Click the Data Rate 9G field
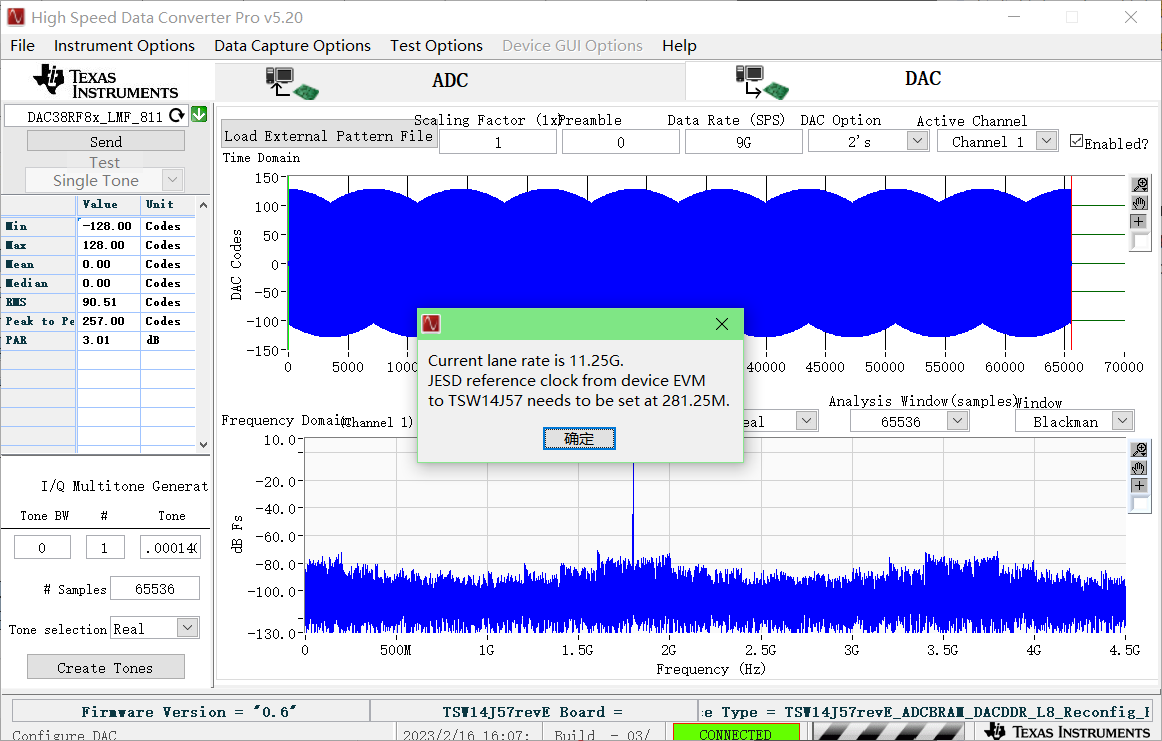 coord(743,142)
